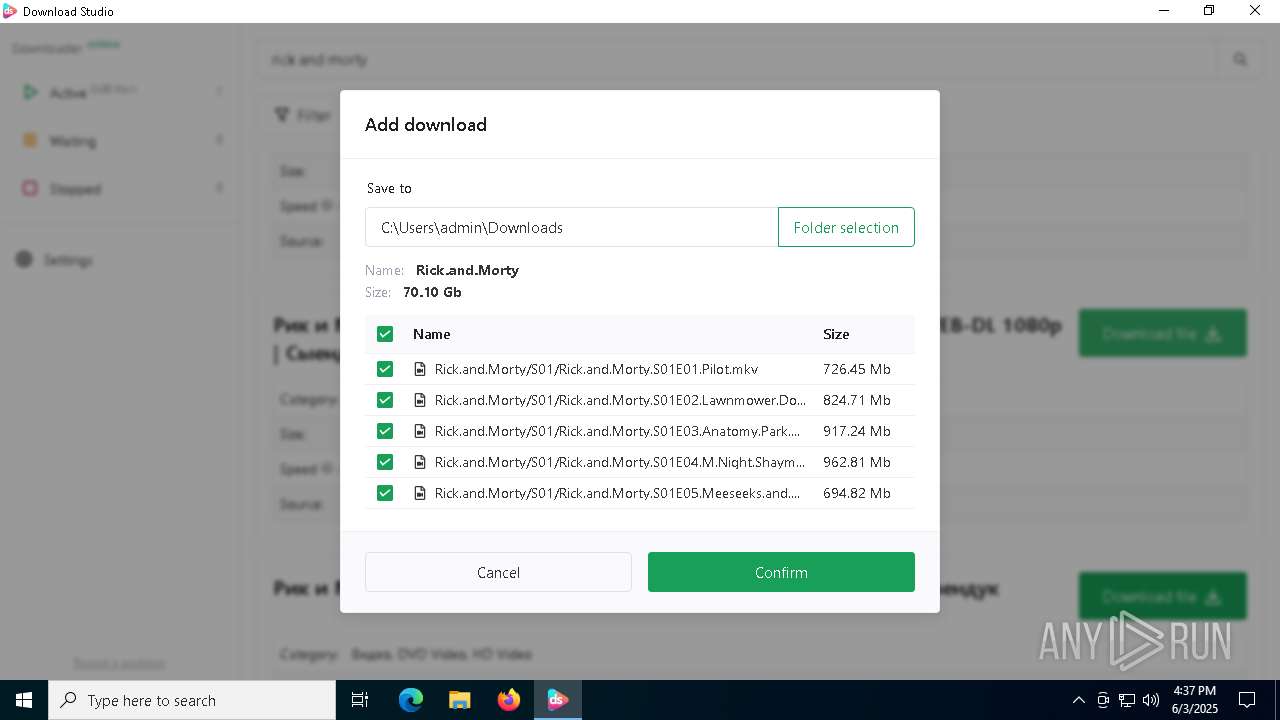Click the file icon of S01E04.M.Night.Shaym row

[x=420, y=462]
